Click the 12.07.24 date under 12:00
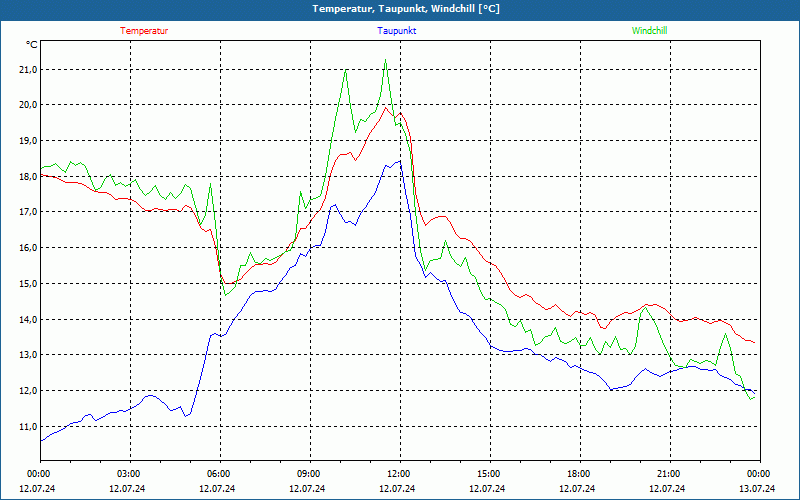 [x=397, y=488]
